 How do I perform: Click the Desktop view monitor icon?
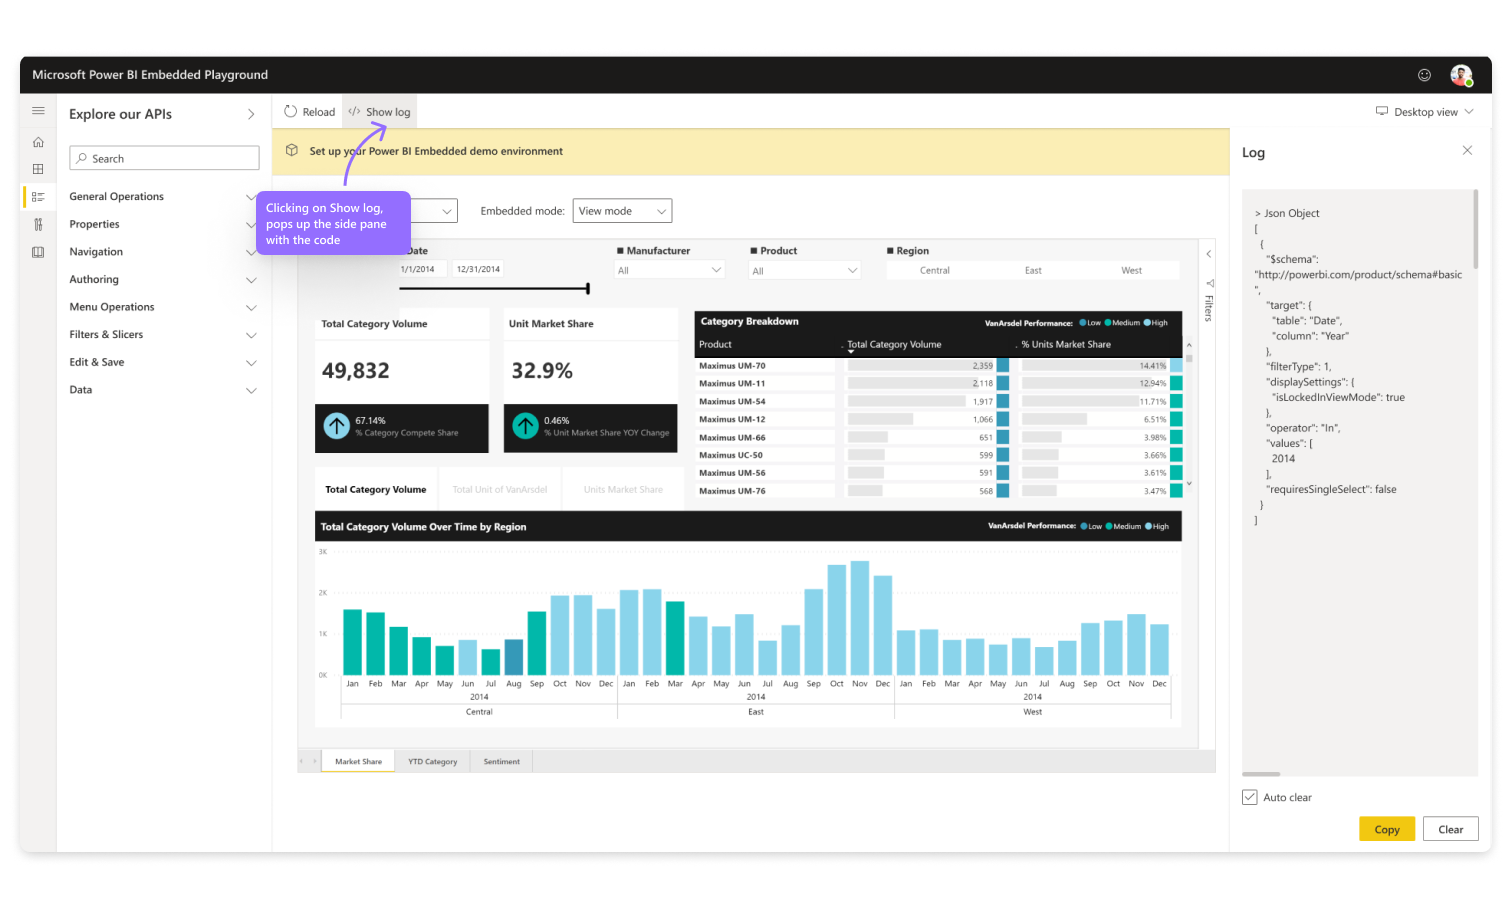click(x=1382, y=111)
